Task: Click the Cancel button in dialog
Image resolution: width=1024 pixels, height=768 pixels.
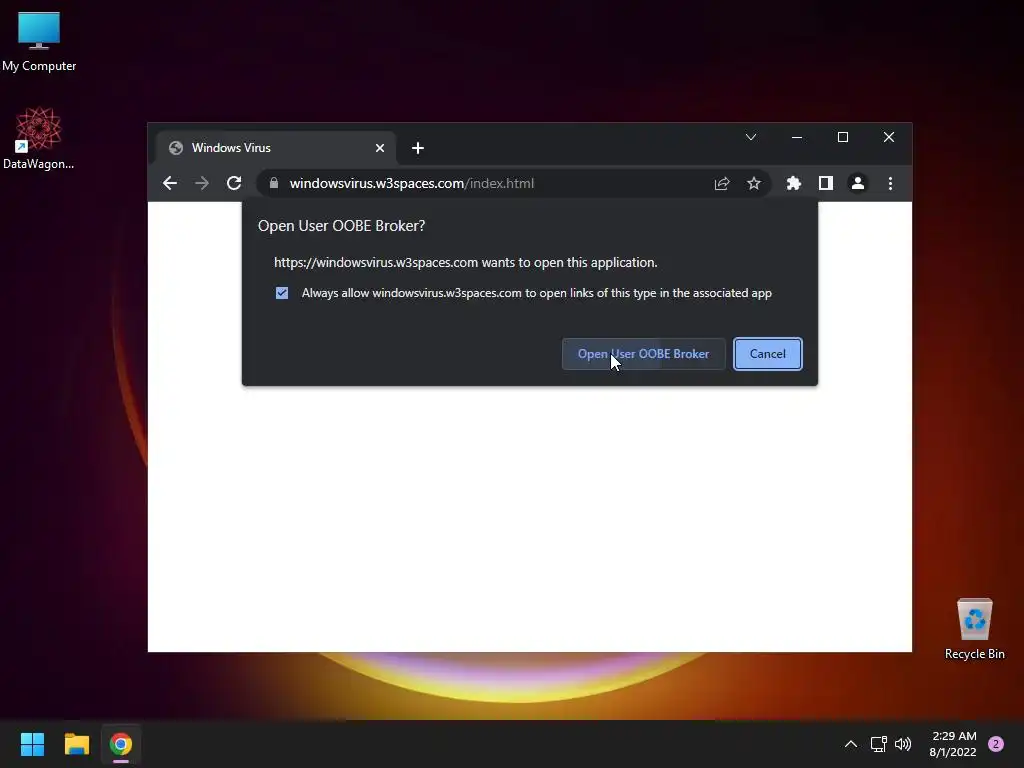Action: tap(767, 354)
